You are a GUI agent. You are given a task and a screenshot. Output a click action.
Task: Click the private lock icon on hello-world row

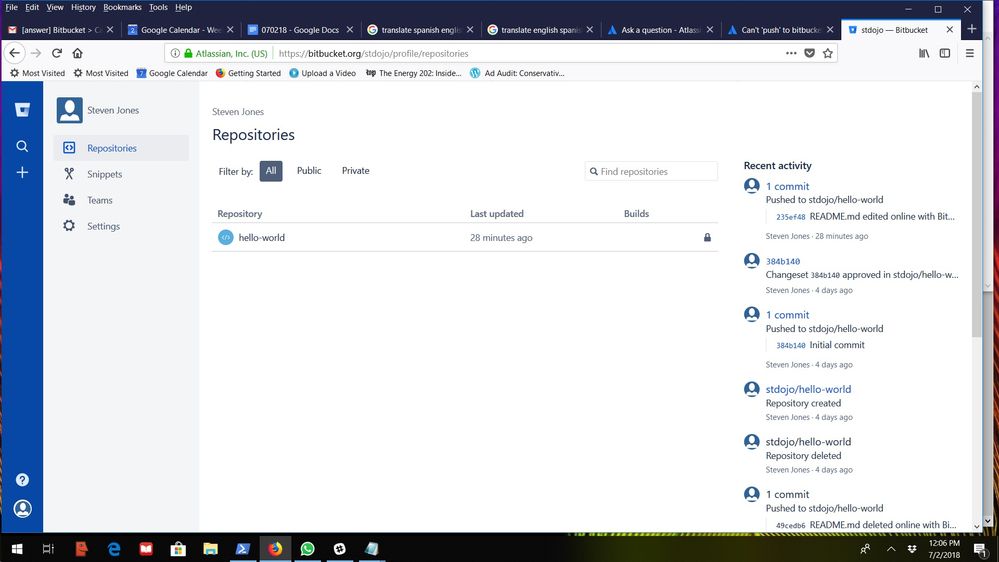pos(707,237)
